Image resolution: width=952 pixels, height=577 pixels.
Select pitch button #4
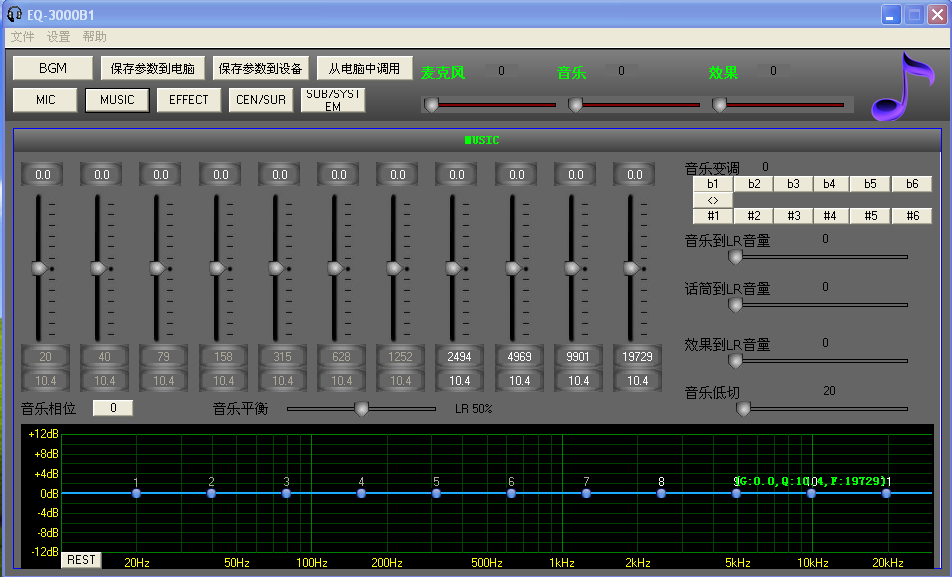point(830,216)
